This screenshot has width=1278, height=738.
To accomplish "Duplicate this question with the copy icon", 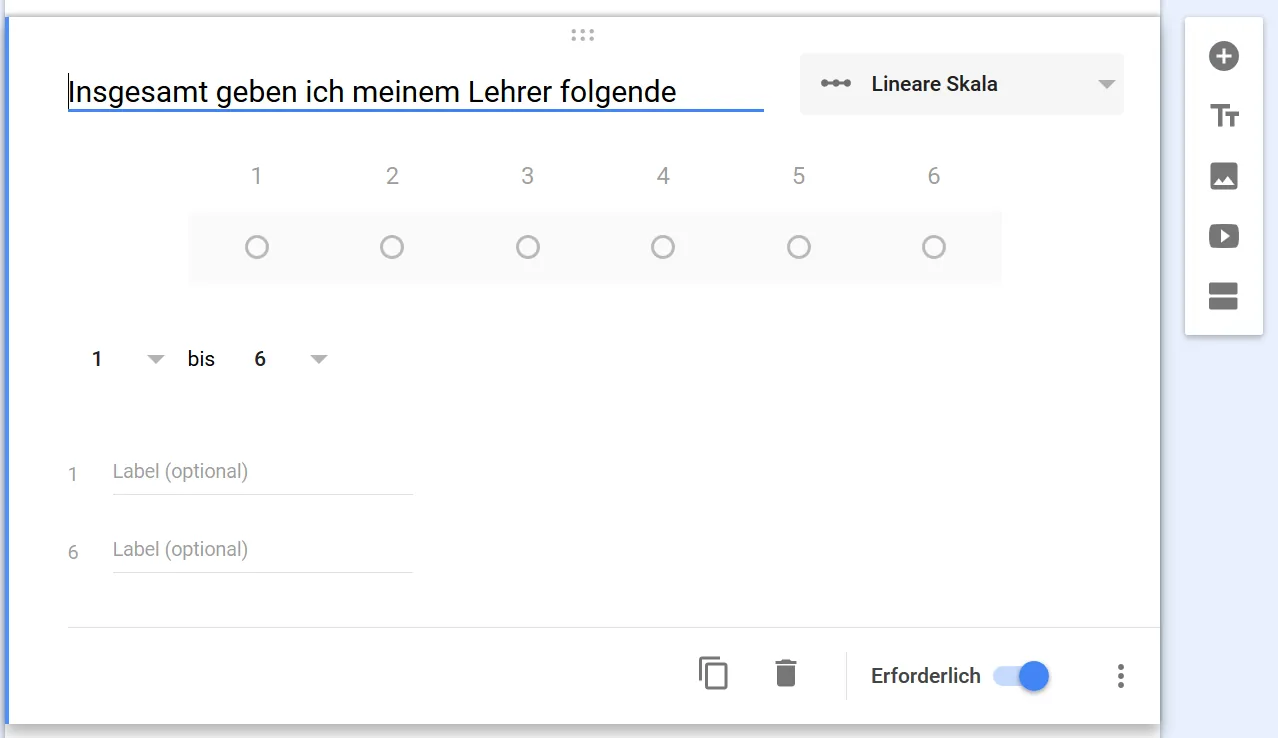I will (713, 673).
